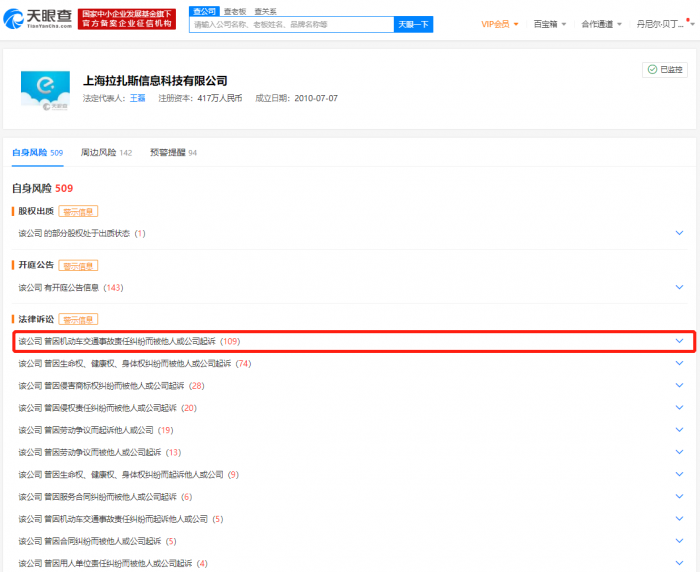Expand the equity pledge status row chevron

pos(679,233)
